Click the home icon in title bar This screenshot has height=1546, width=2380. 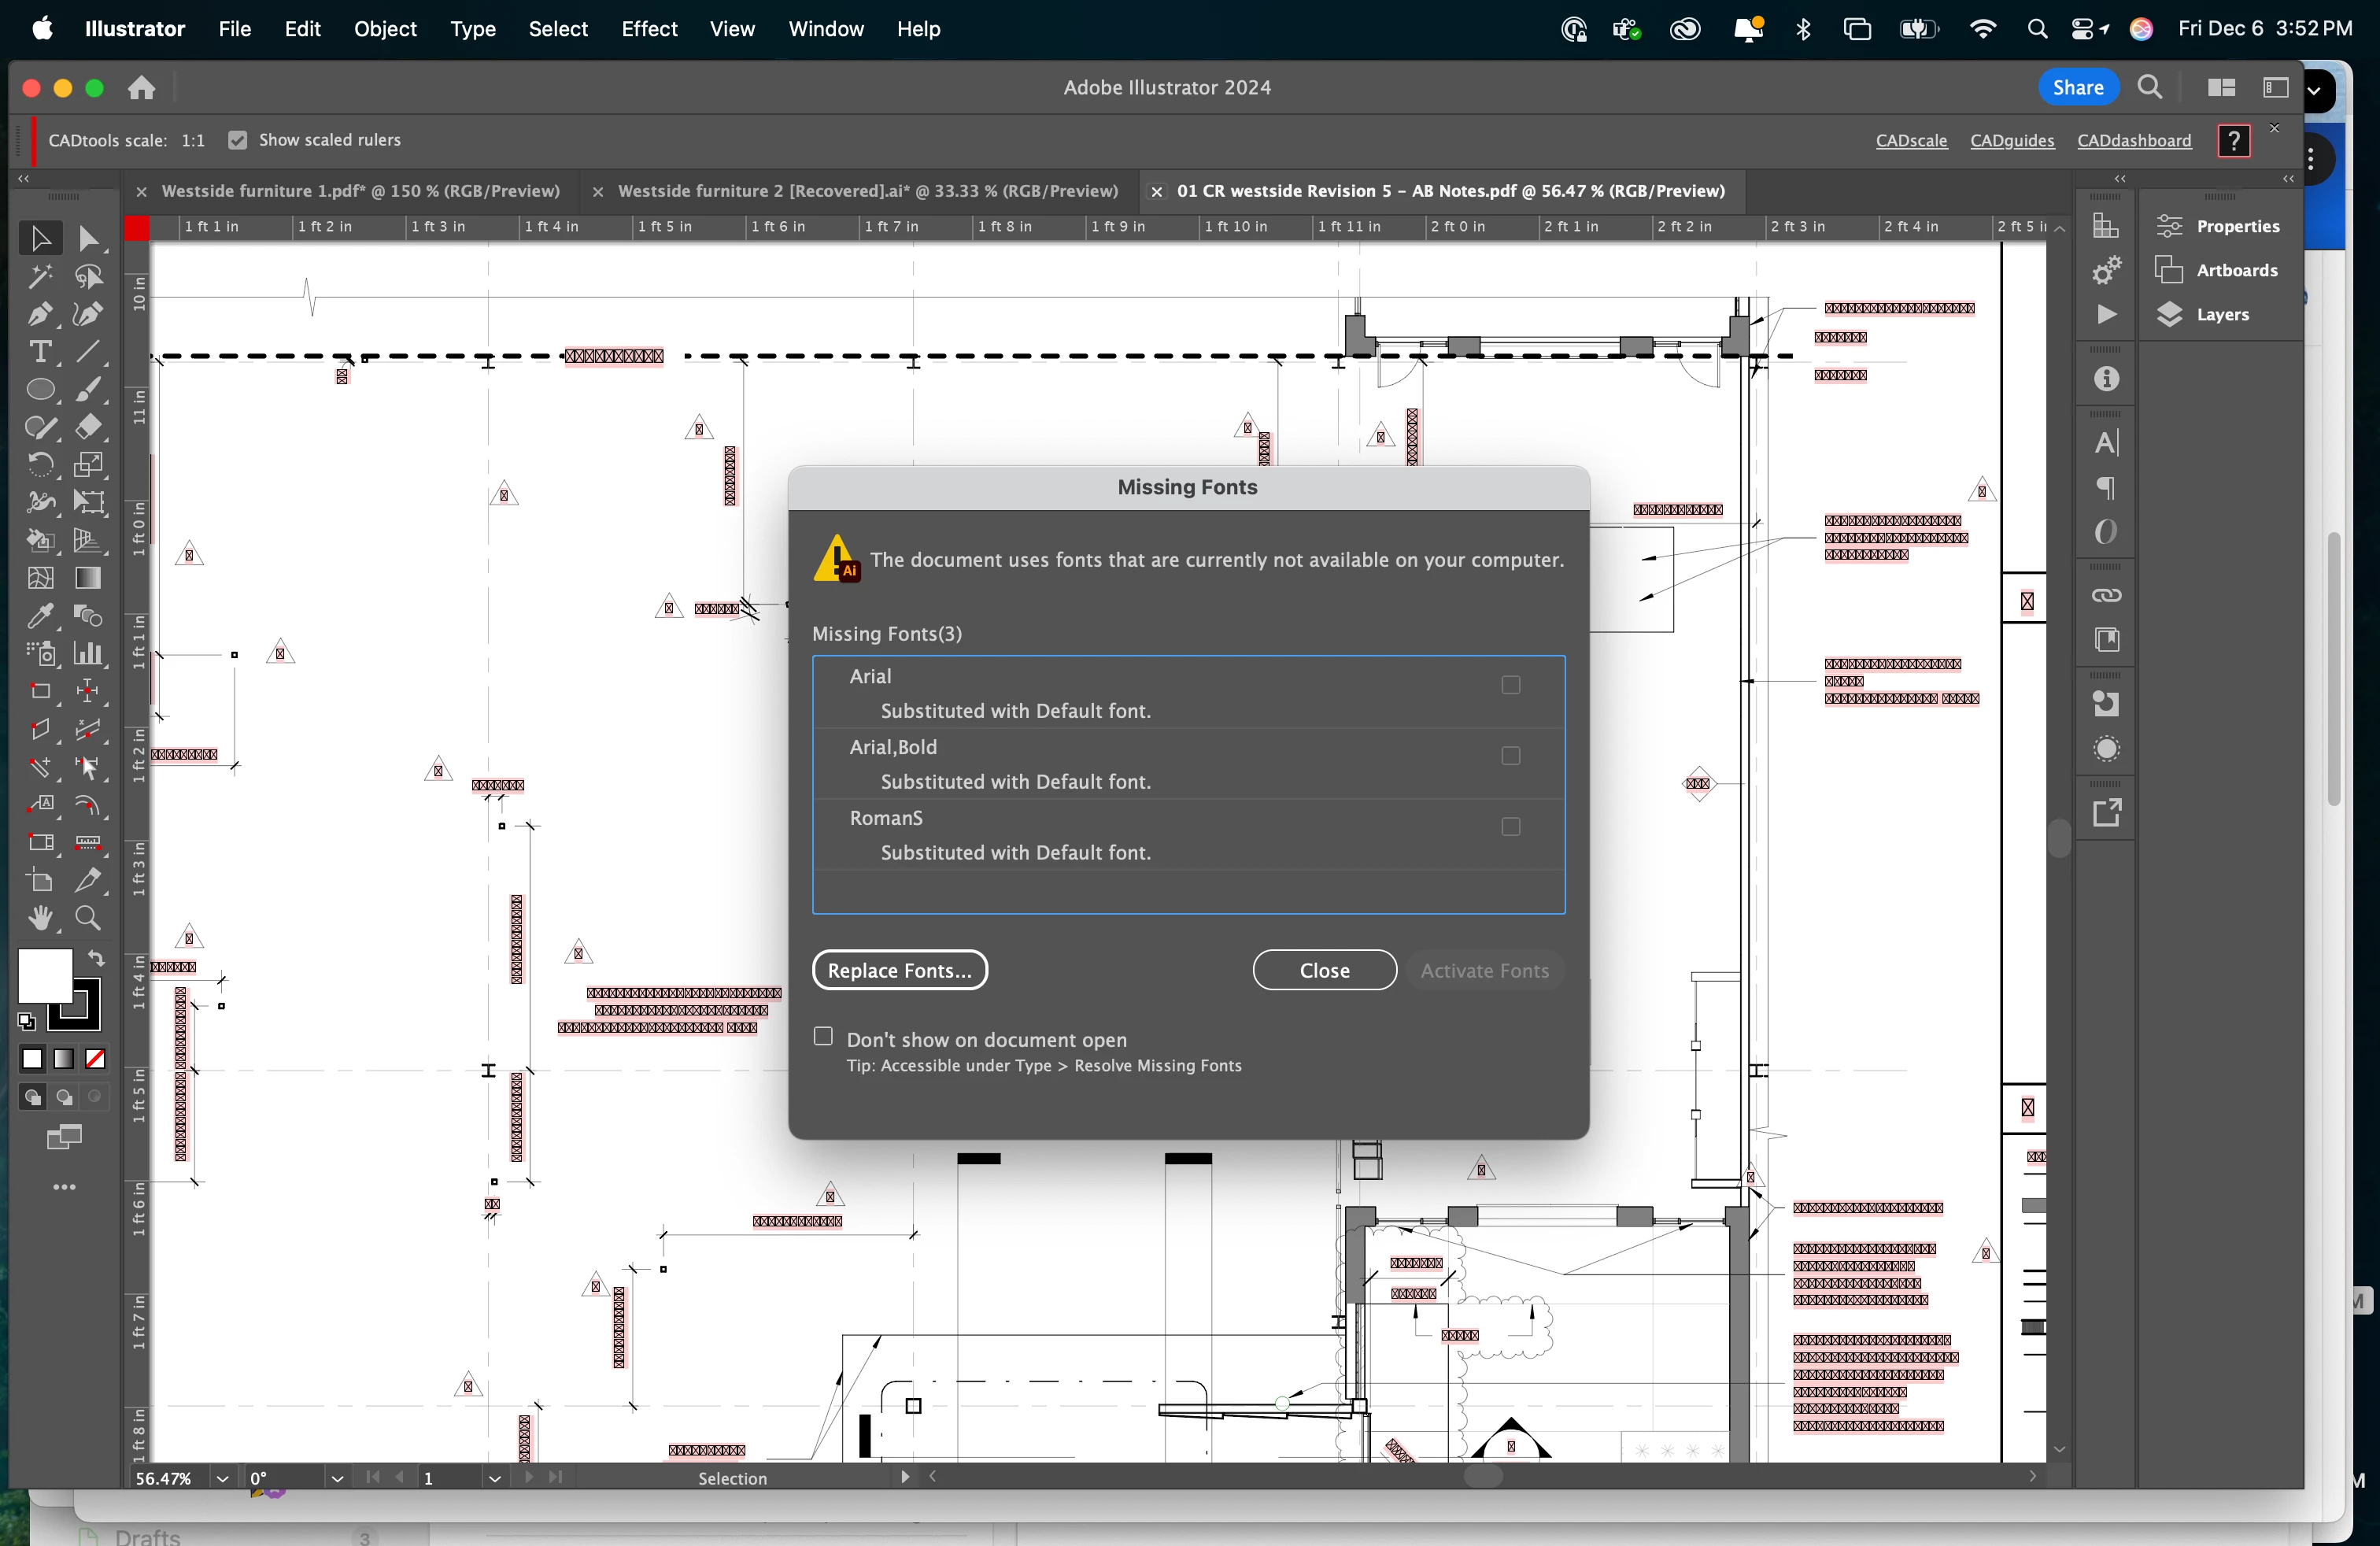(x=141, y=88)
